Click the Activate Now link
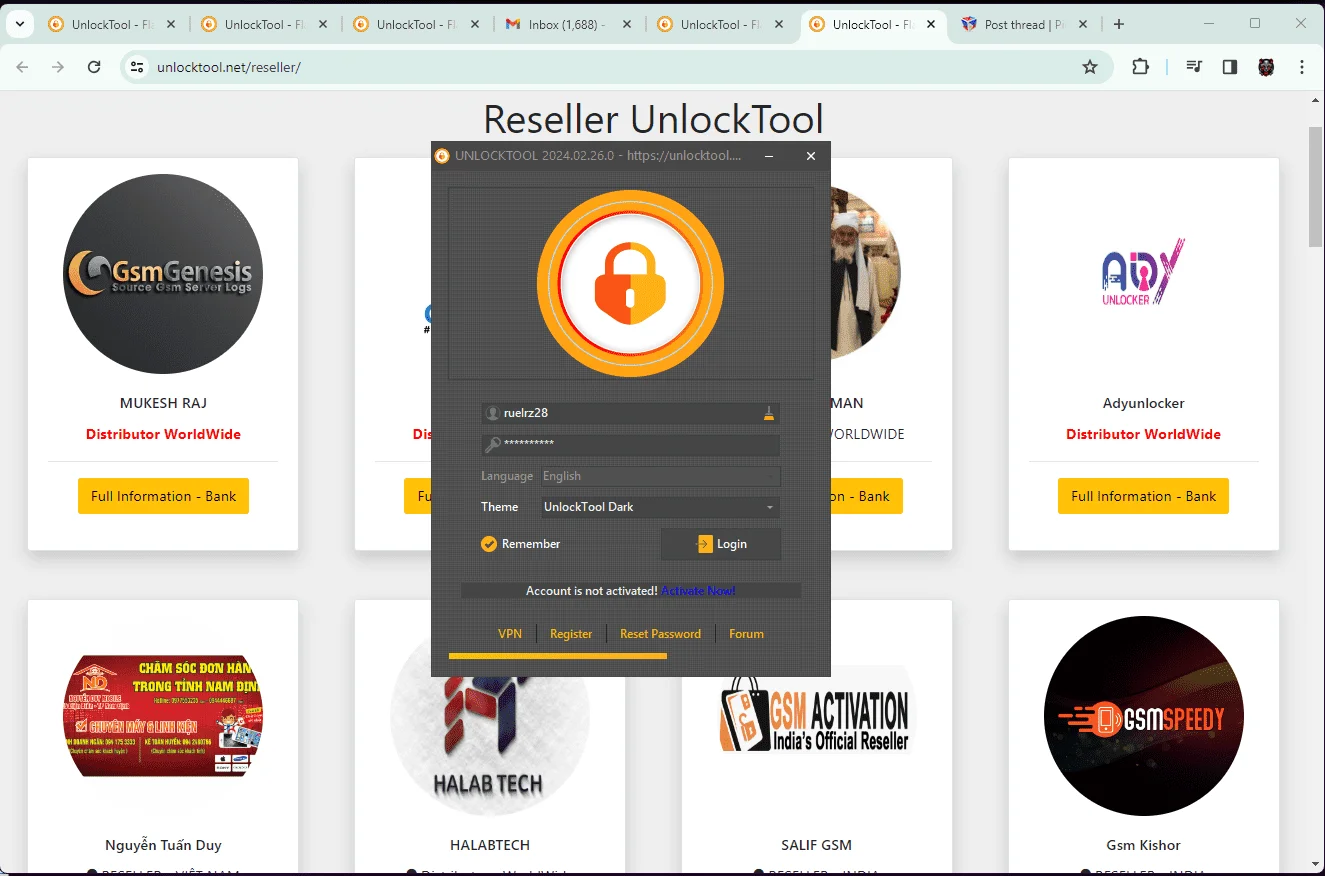The width and height of the screenshot is (1325, 876). click(x=698, y=591)
